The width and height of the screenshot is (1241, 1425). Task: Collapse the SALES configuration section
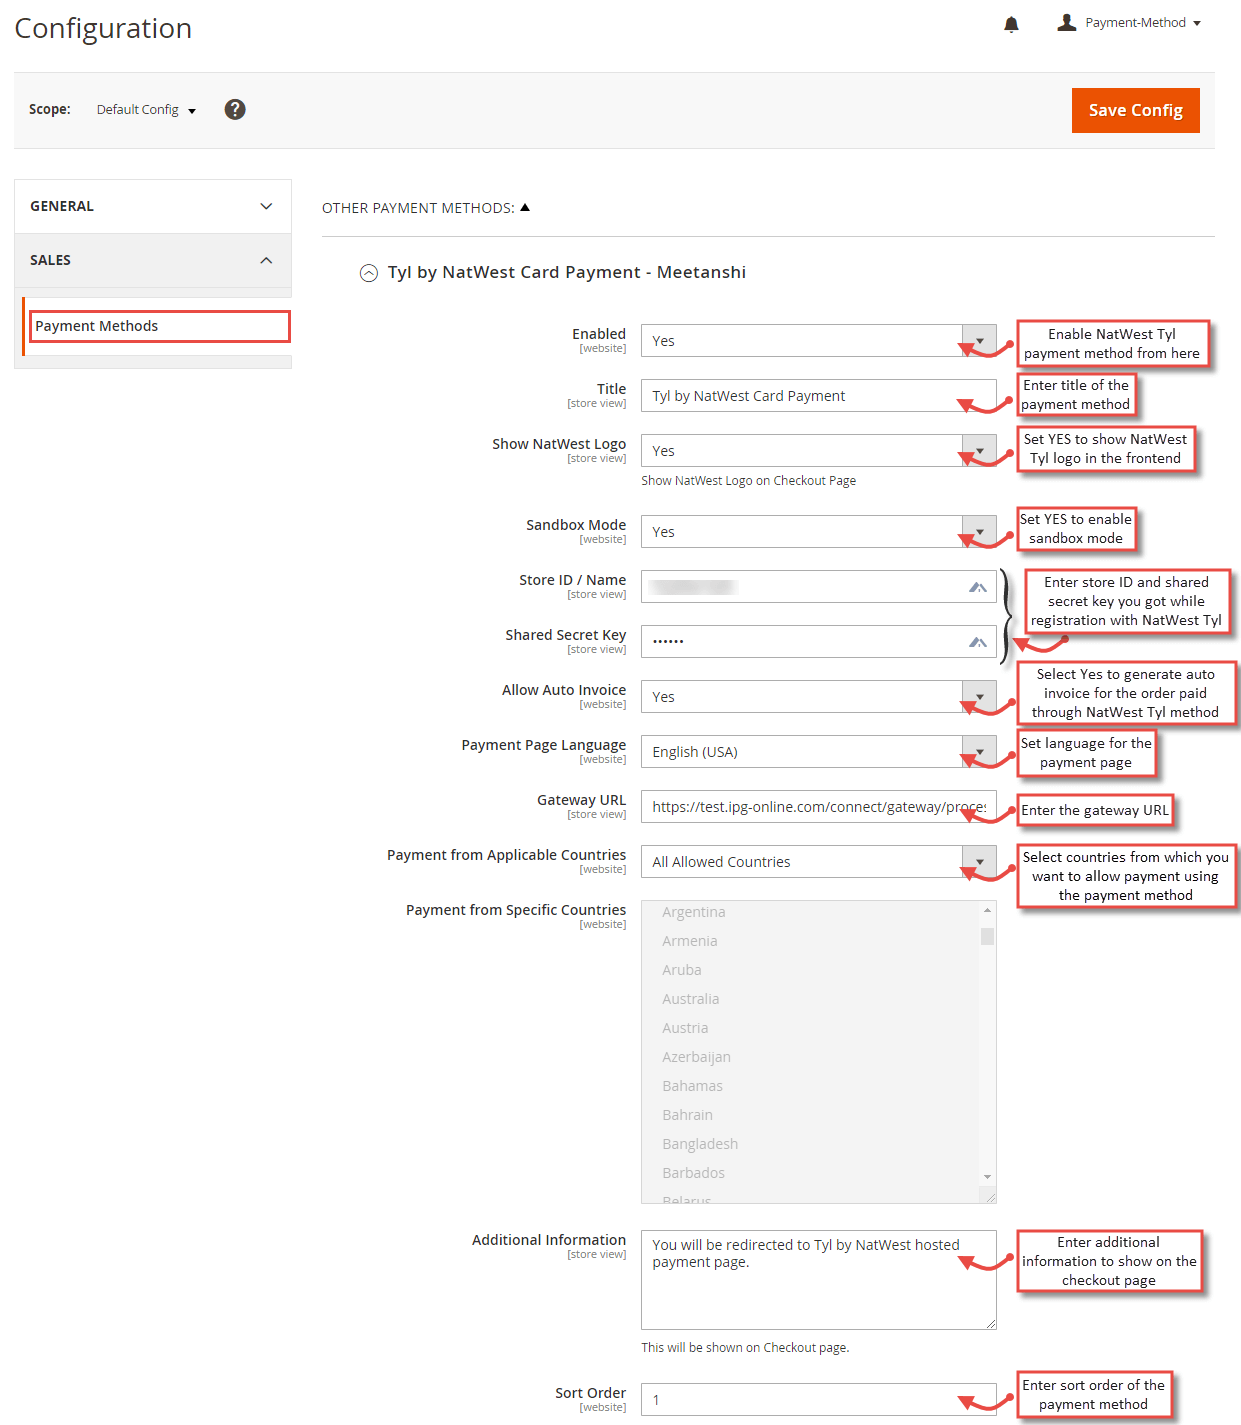(153, 260)
